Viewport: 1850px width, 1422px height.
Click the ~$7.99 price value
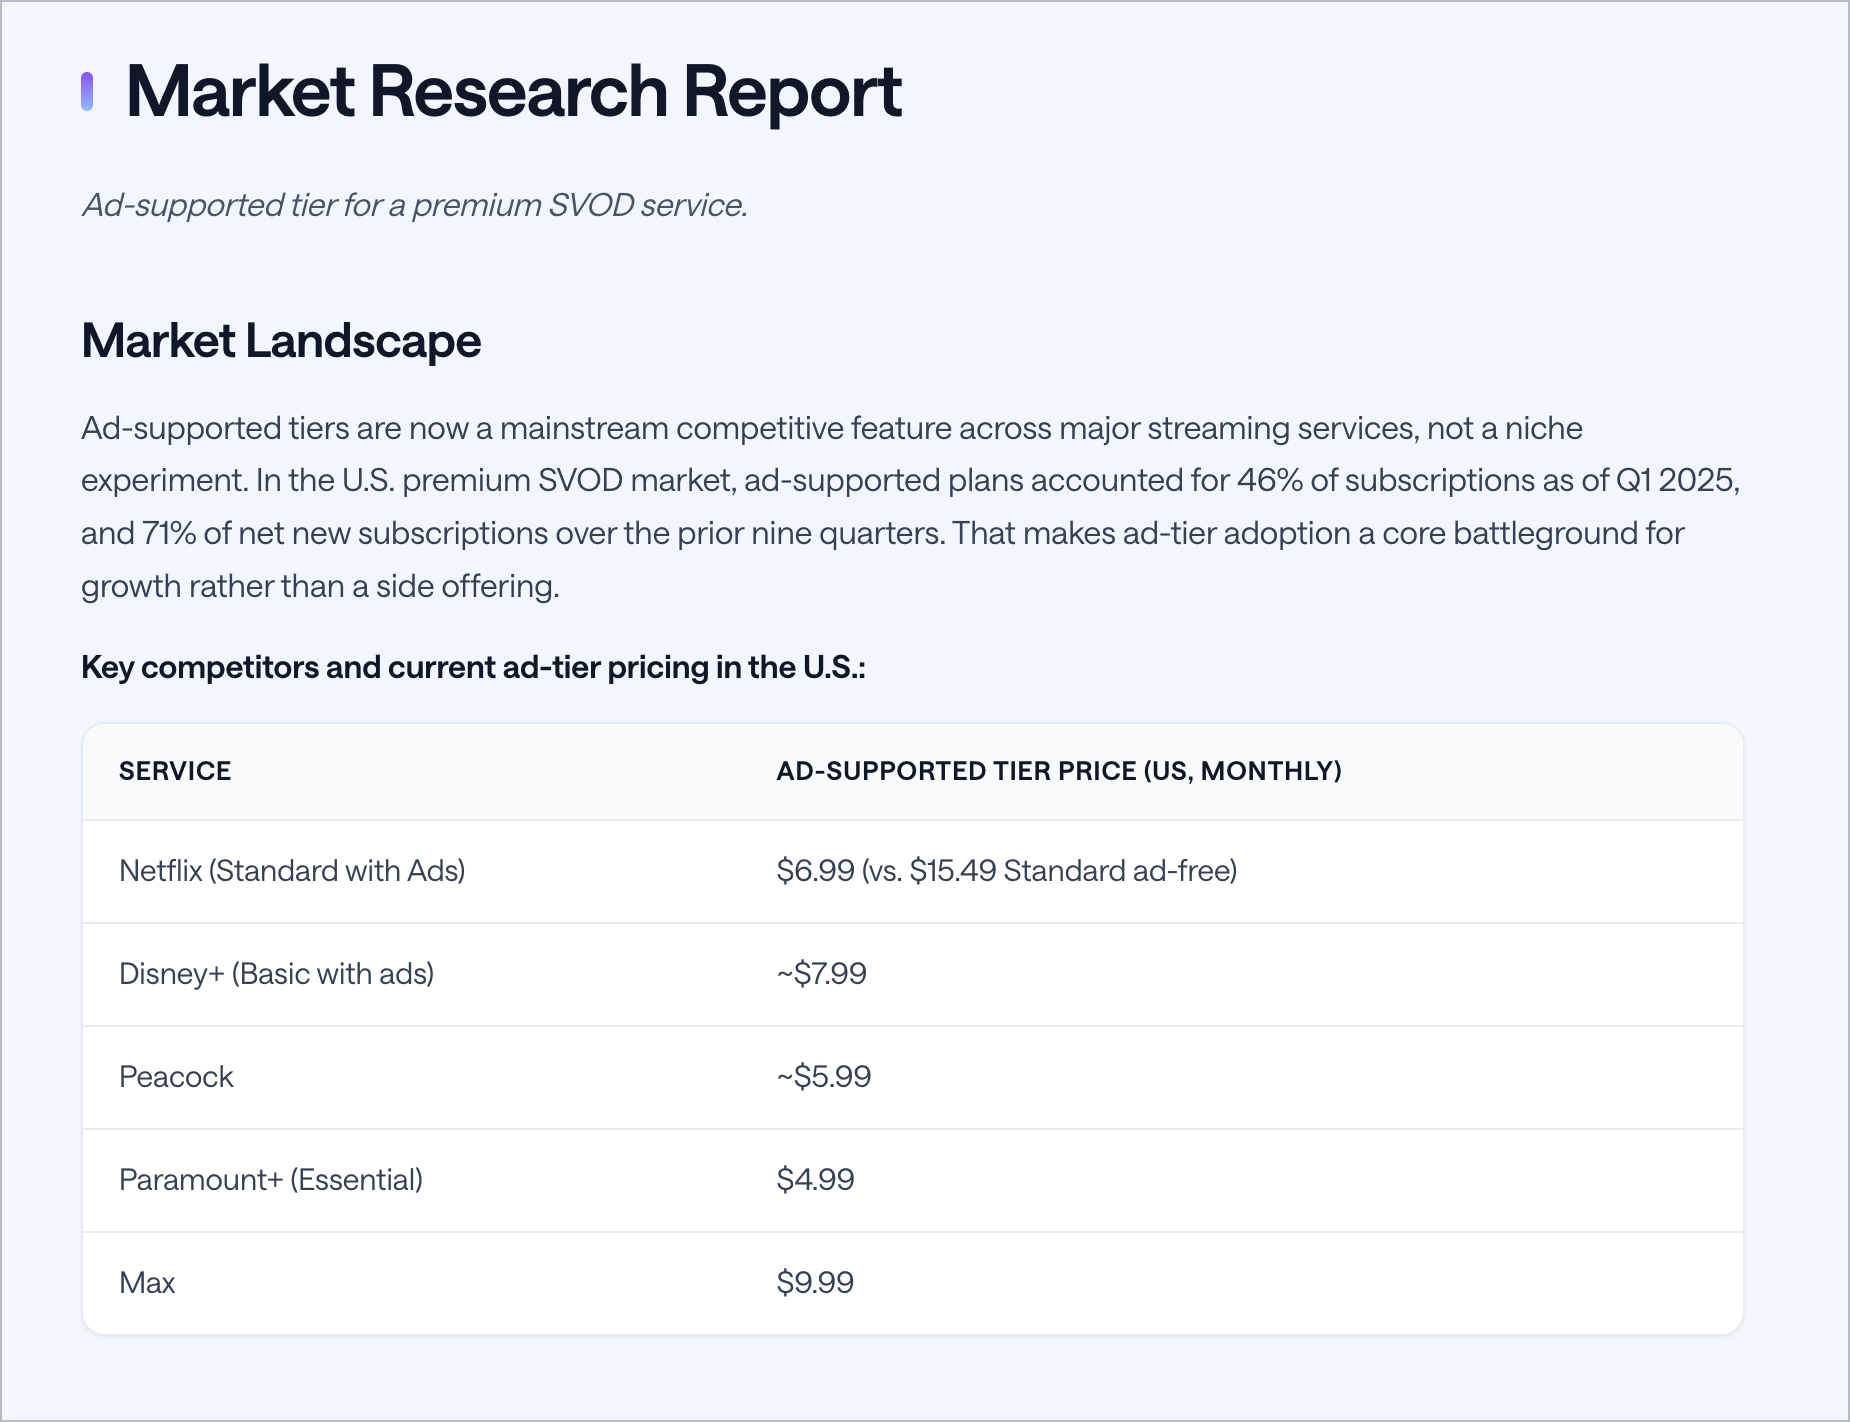822,974
